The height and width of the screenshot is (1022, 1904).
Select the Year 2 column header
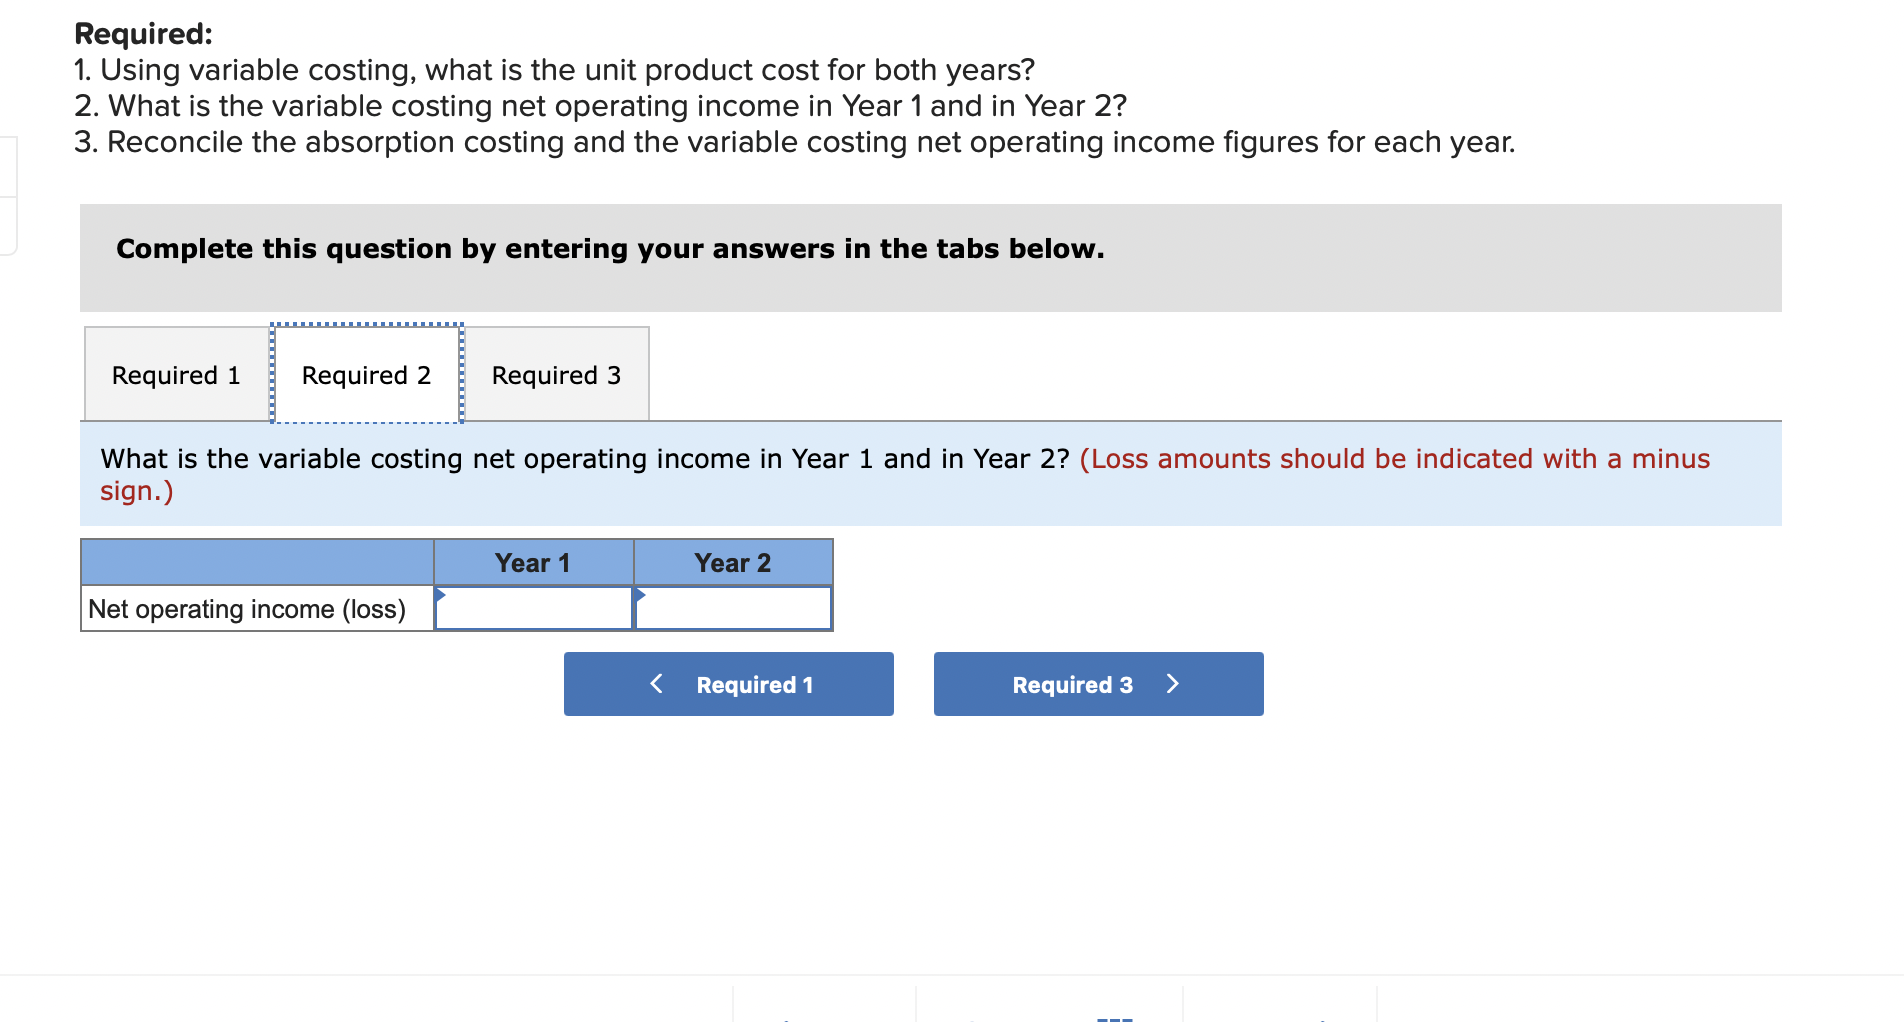pyautogui.click(x=733, y=562)
